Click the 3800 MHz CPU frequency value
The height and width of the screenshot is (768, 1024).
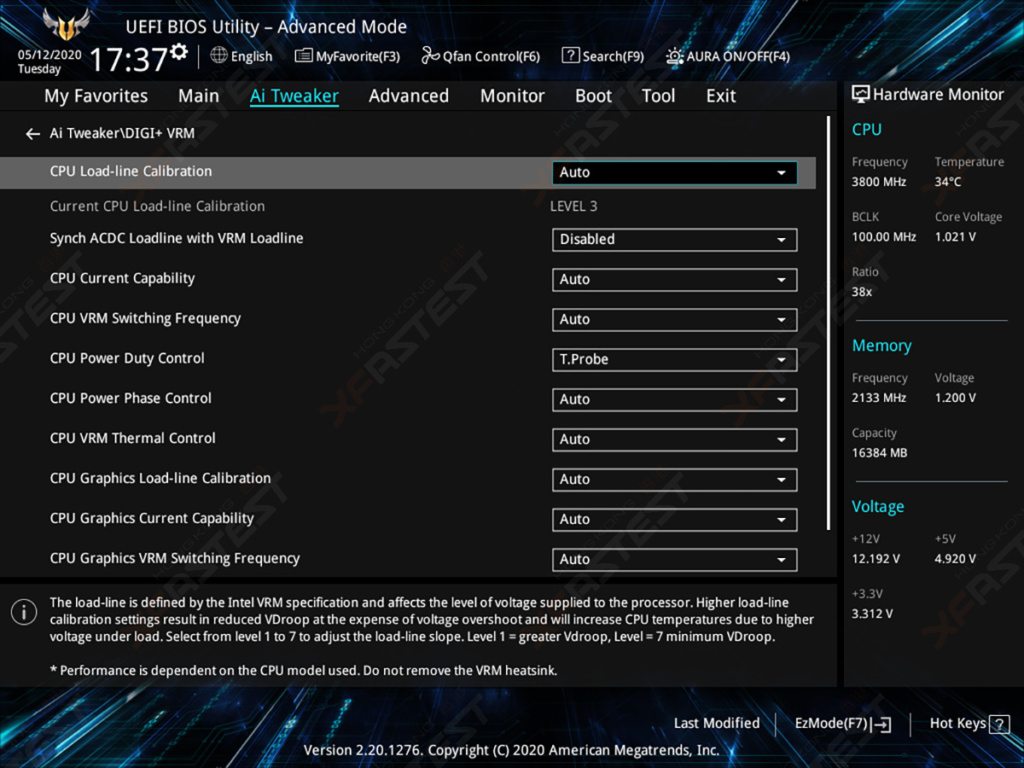click(x=879, y=182)
